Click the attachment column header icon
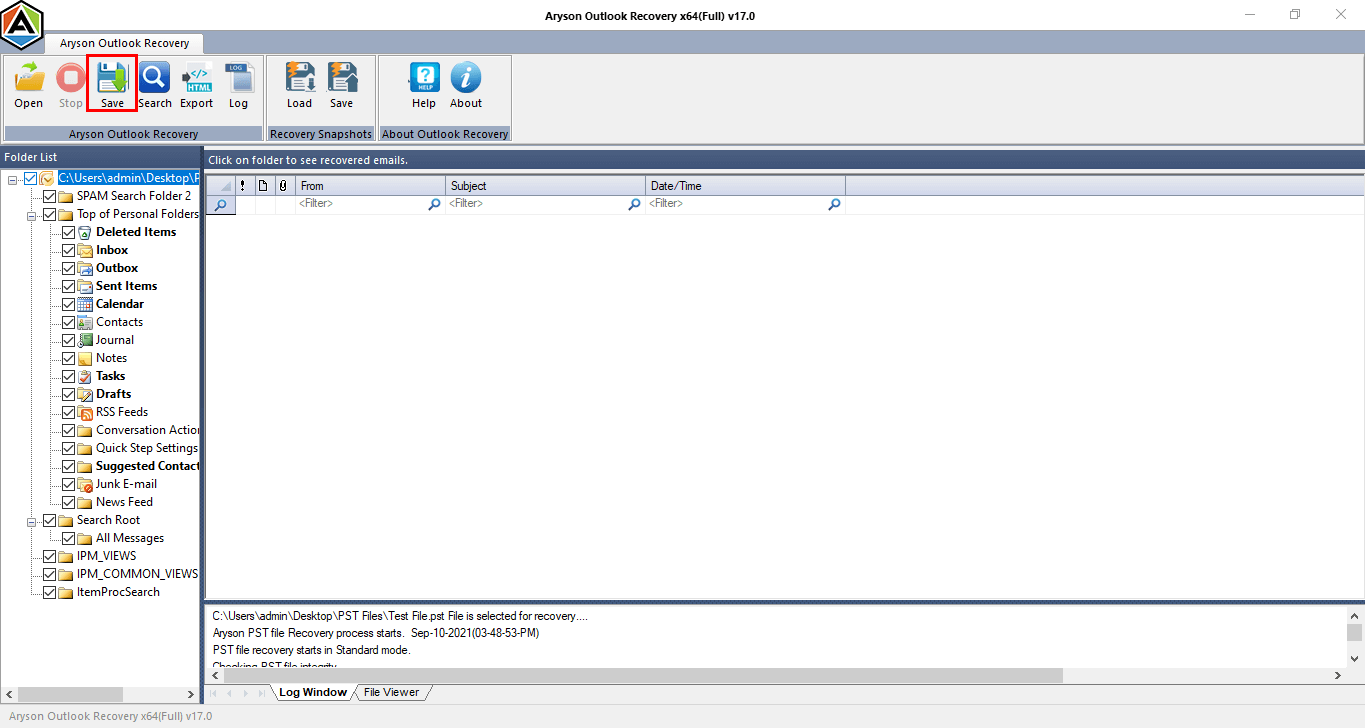1365x728 pixels. click(283, 186)
